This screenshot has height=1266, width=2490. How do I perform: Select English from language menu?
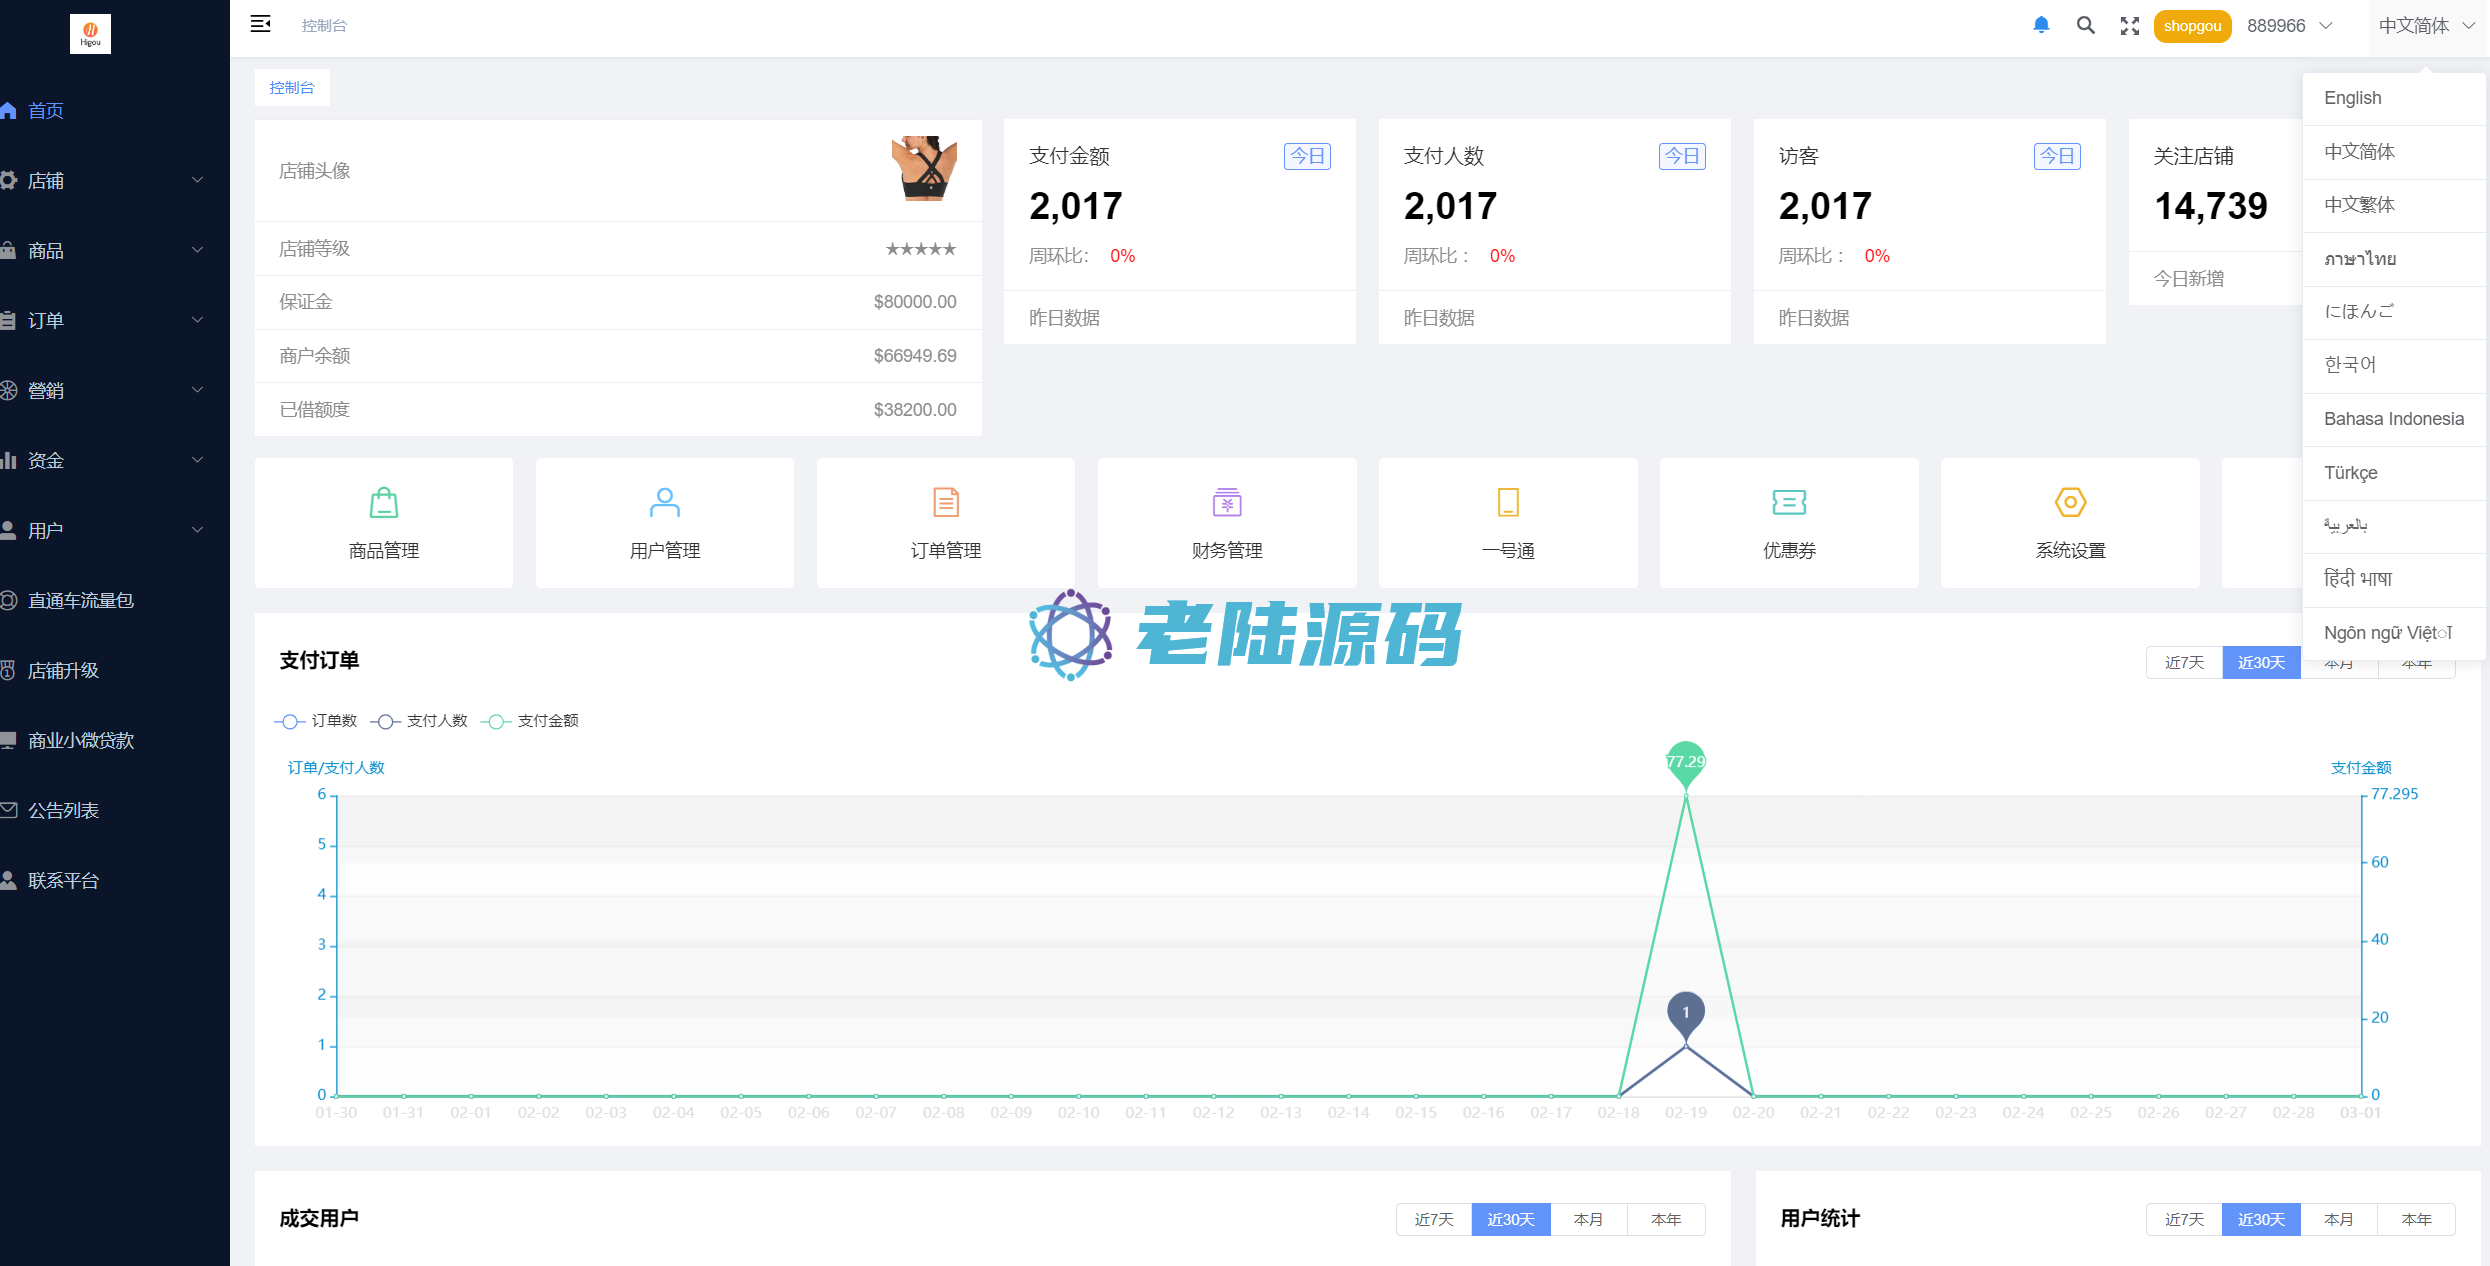(2353, 98)
